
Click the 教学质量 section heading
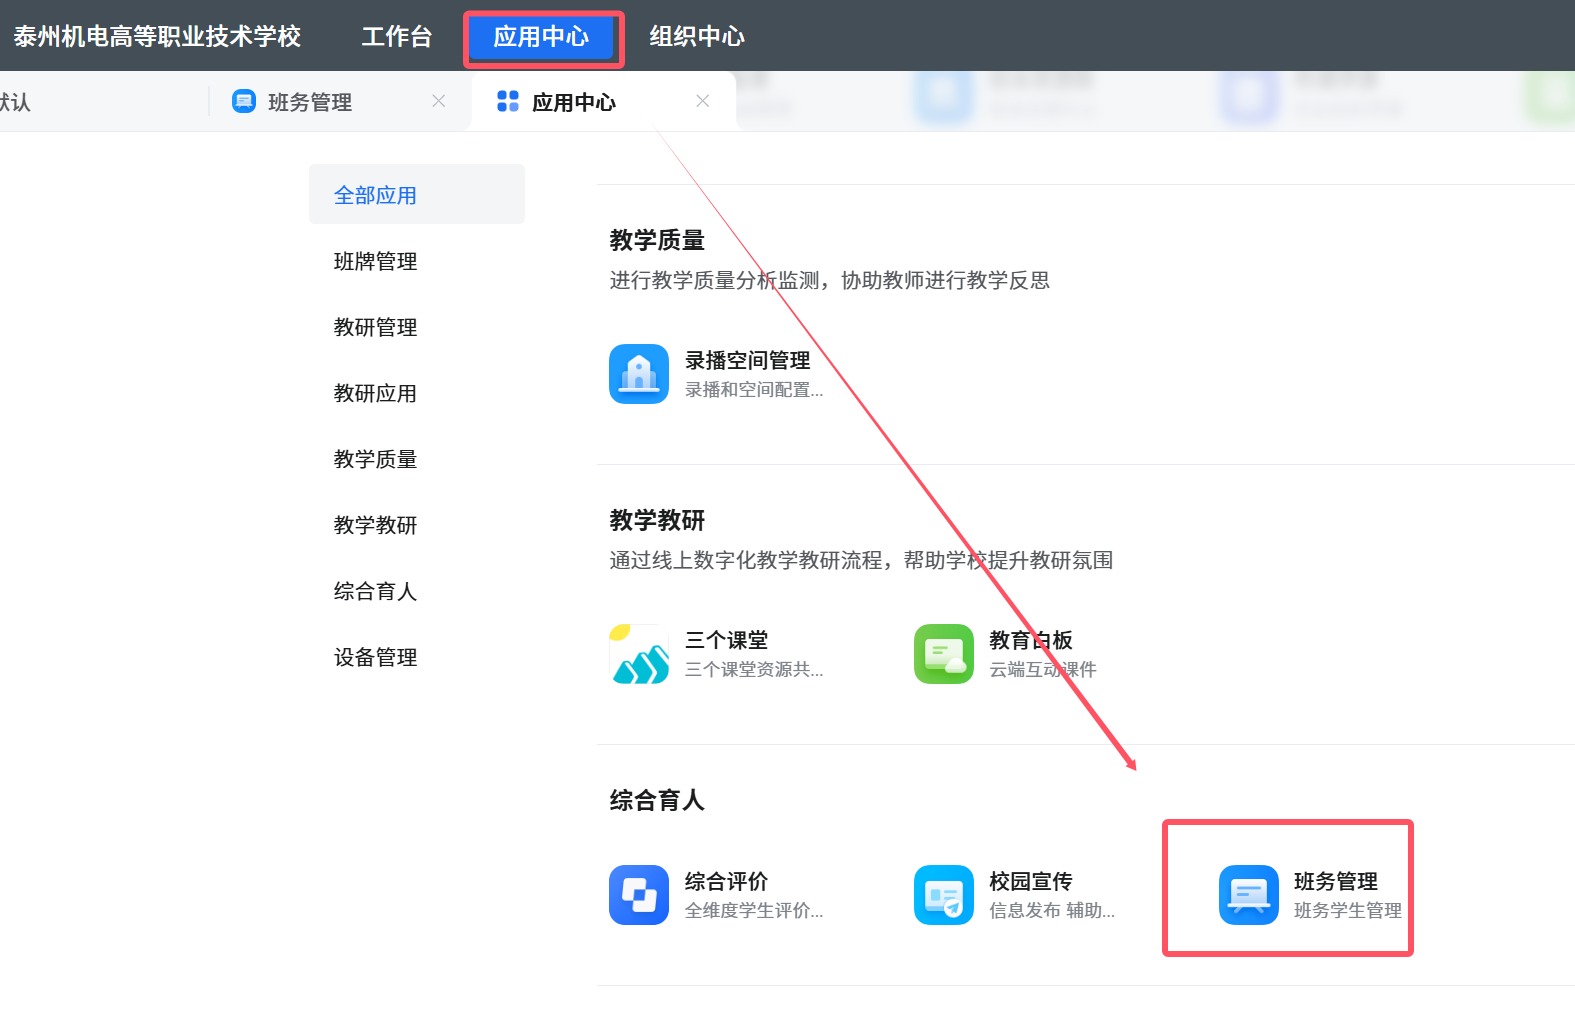pos(657,240)
